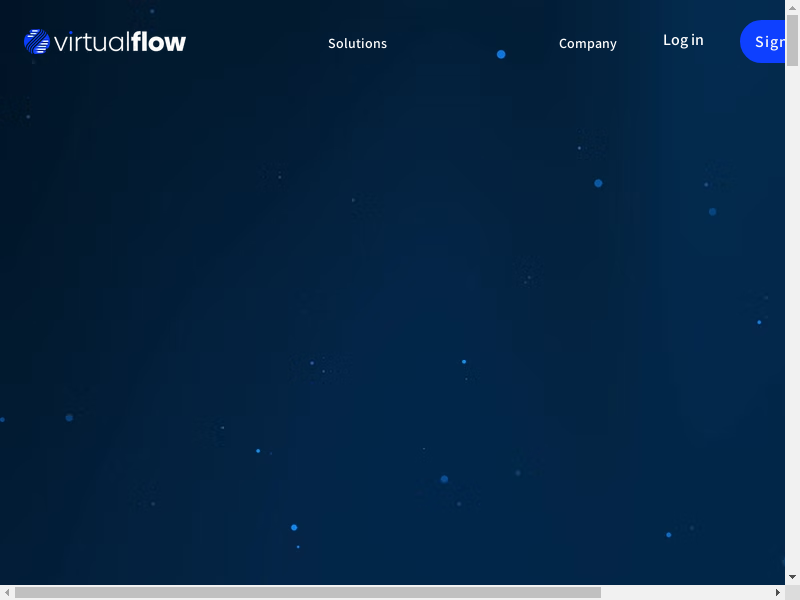Click the Log in link
Viewport: 800px width, 600px height.
pos(683,40)
